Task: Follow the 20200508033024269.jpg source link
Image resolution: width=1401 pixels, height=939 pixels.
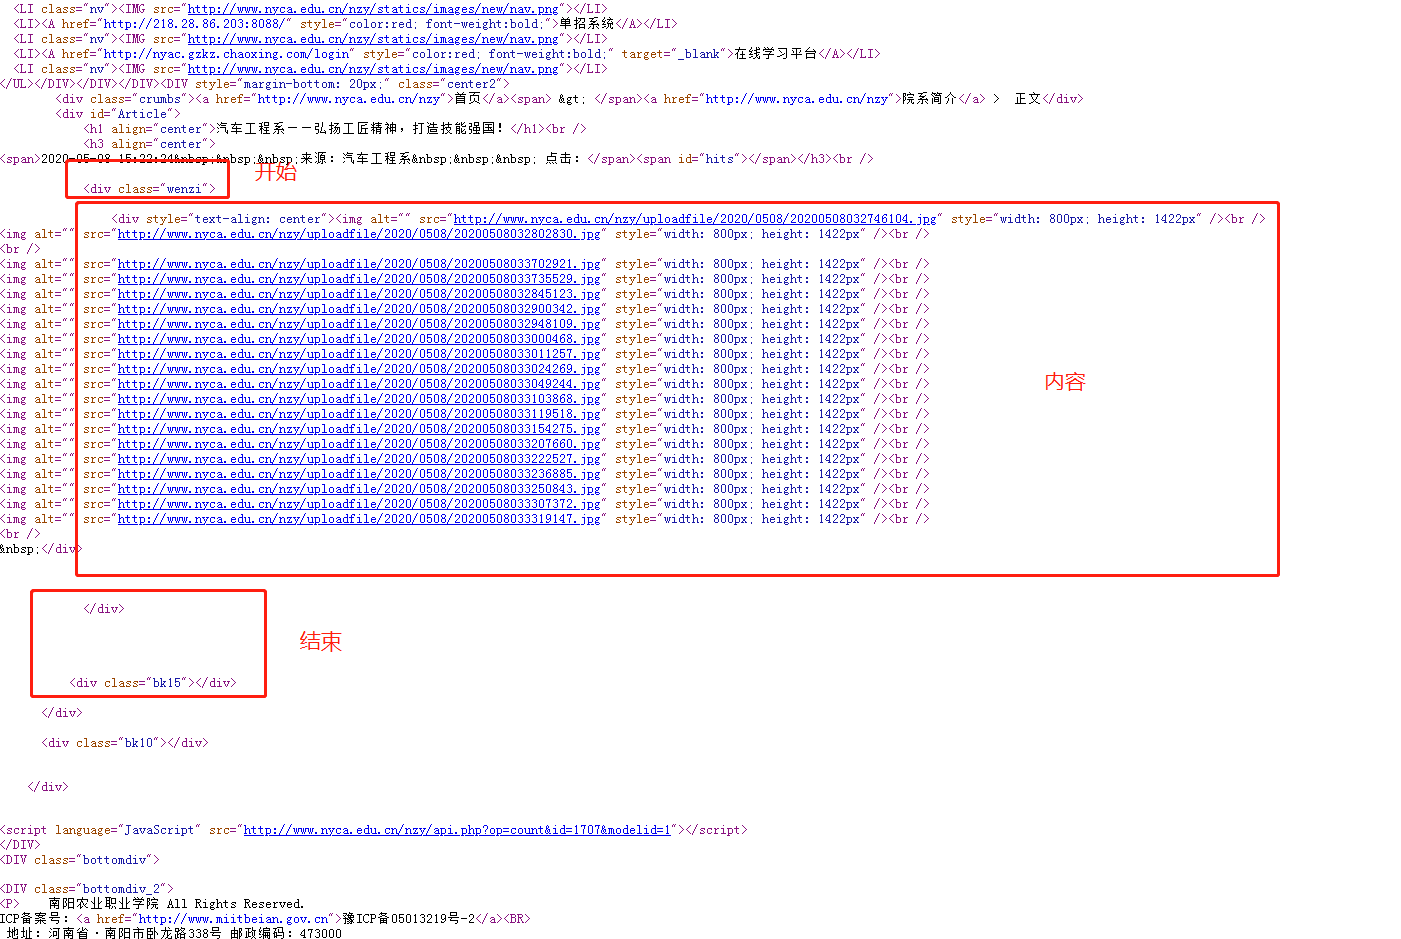Action: coord(359,369)
